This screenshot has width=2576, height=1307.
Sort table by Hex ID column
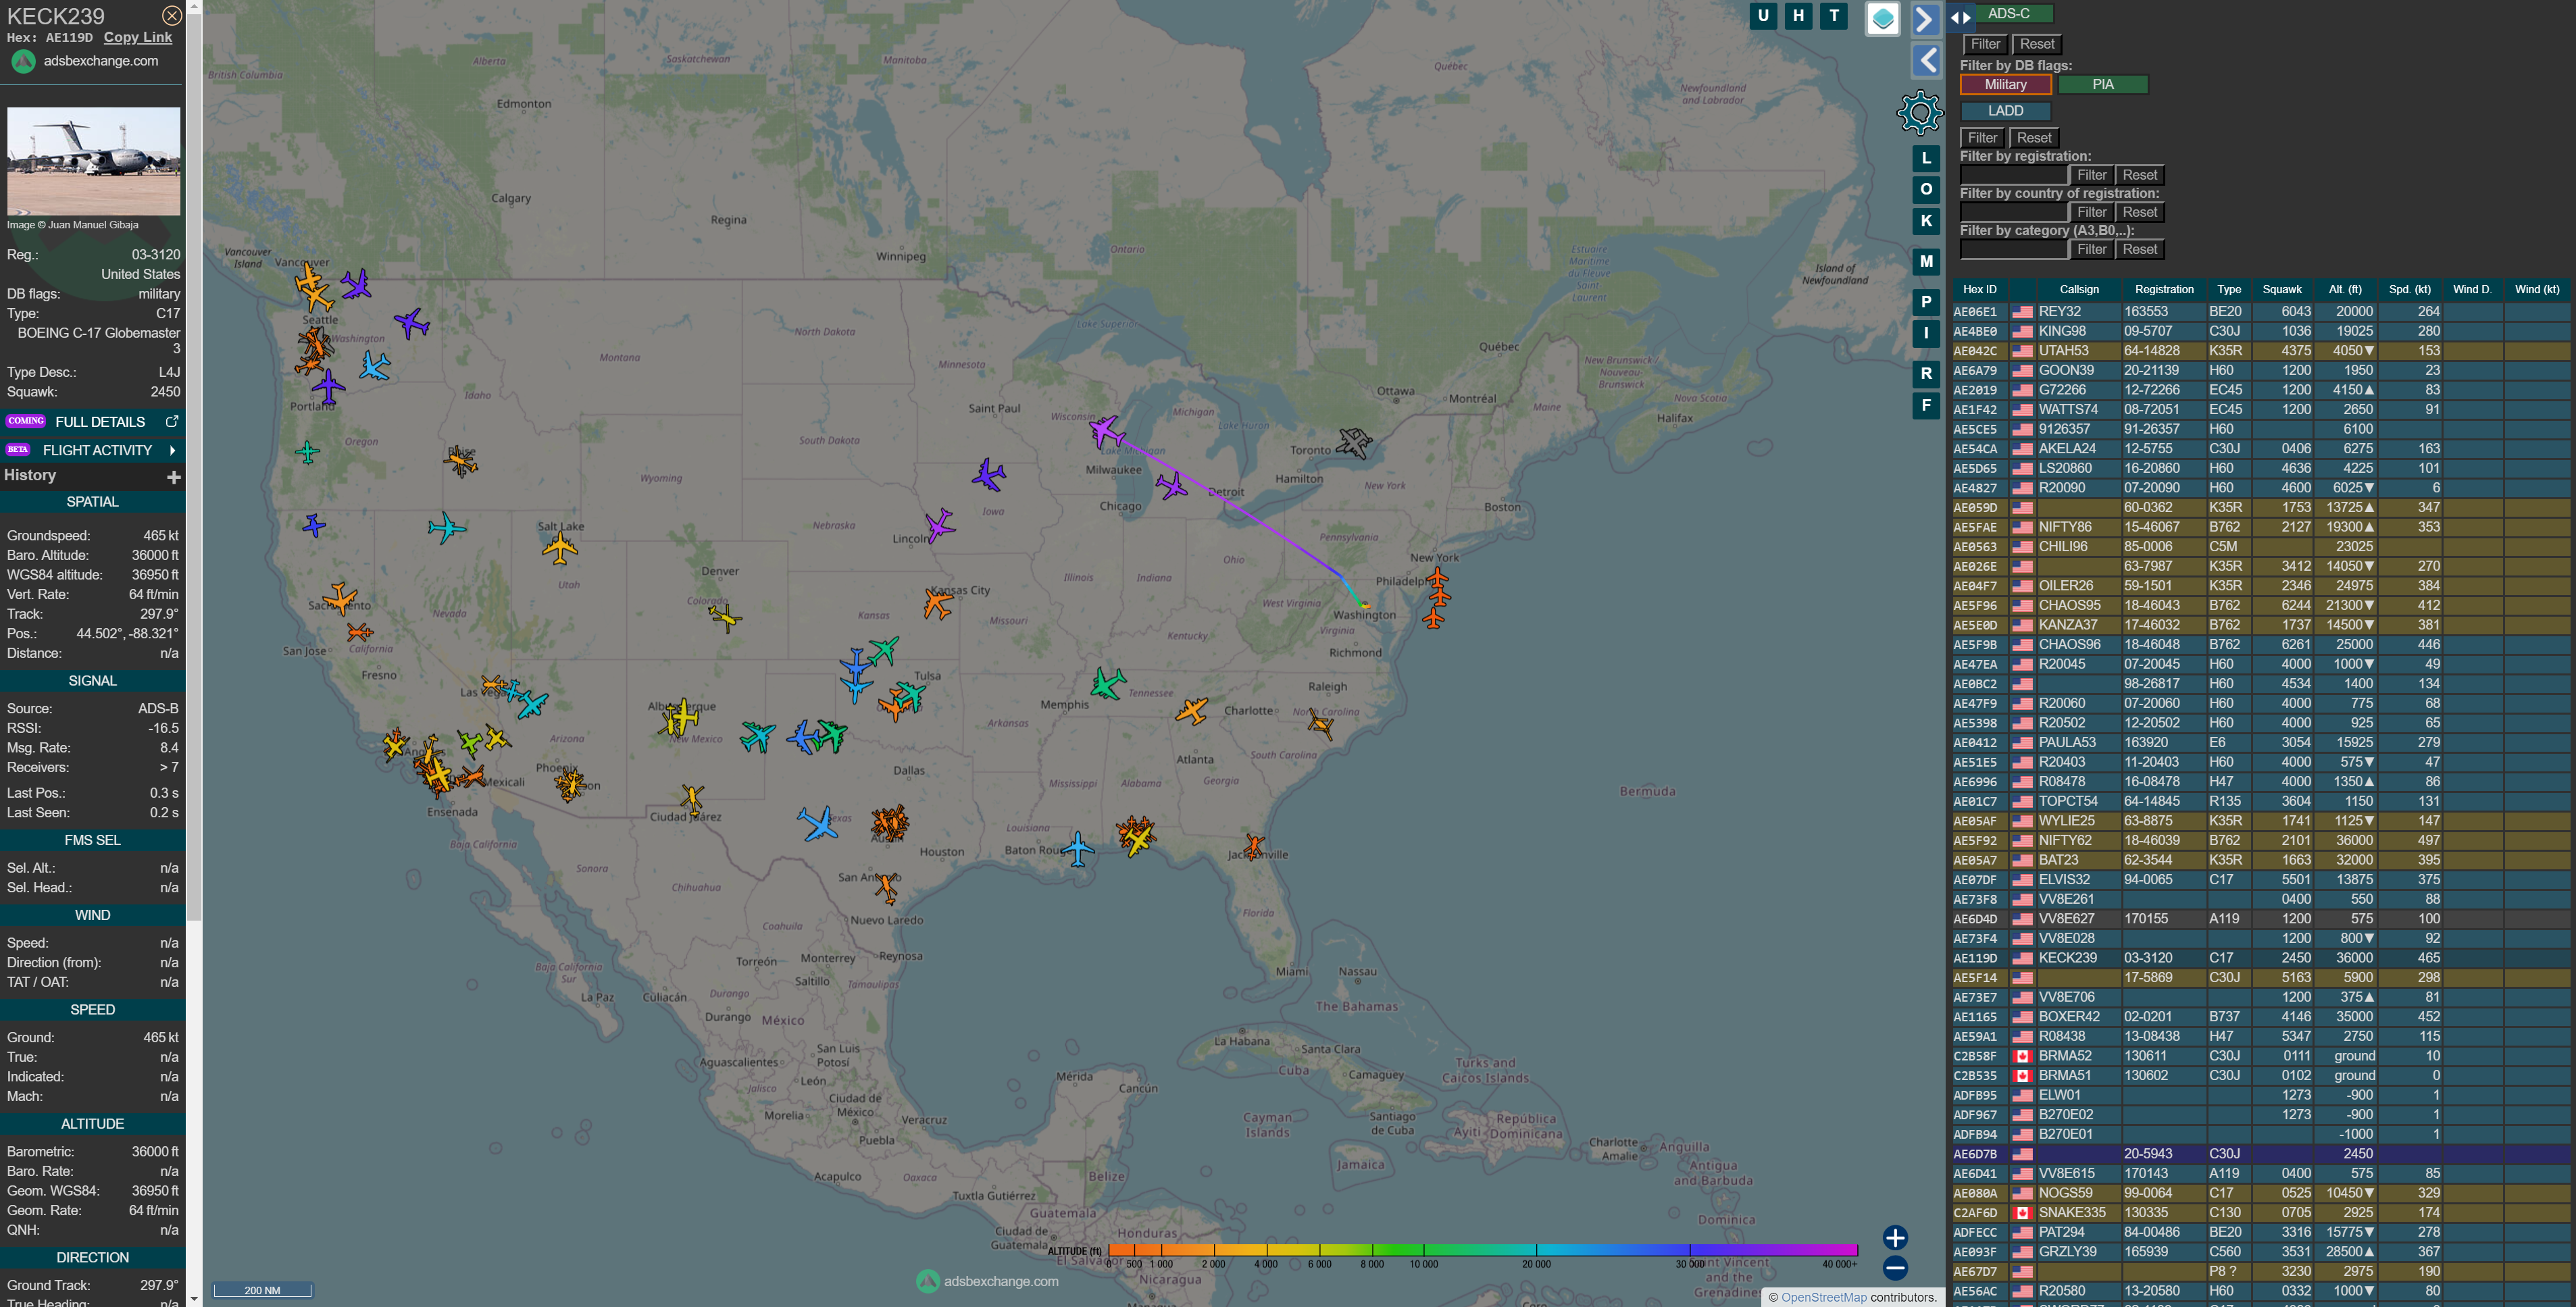click(x=1979, y=290)
